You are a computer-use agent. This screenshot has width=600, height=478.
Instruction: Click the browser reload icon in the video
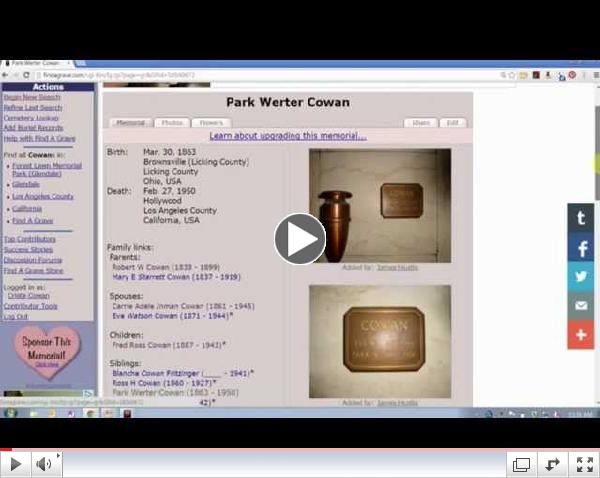click(x=26, y=75)
